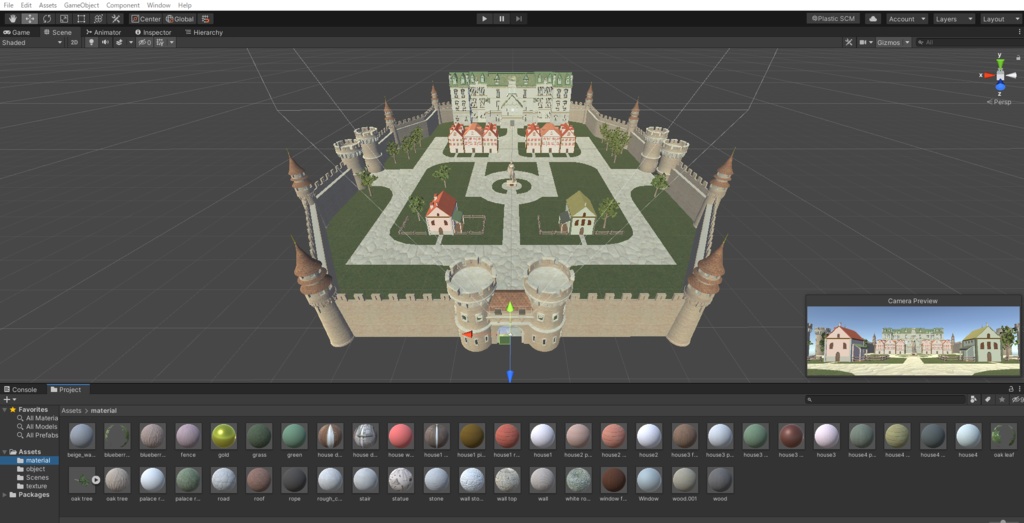Open the Account dropdown

[906, 19]
